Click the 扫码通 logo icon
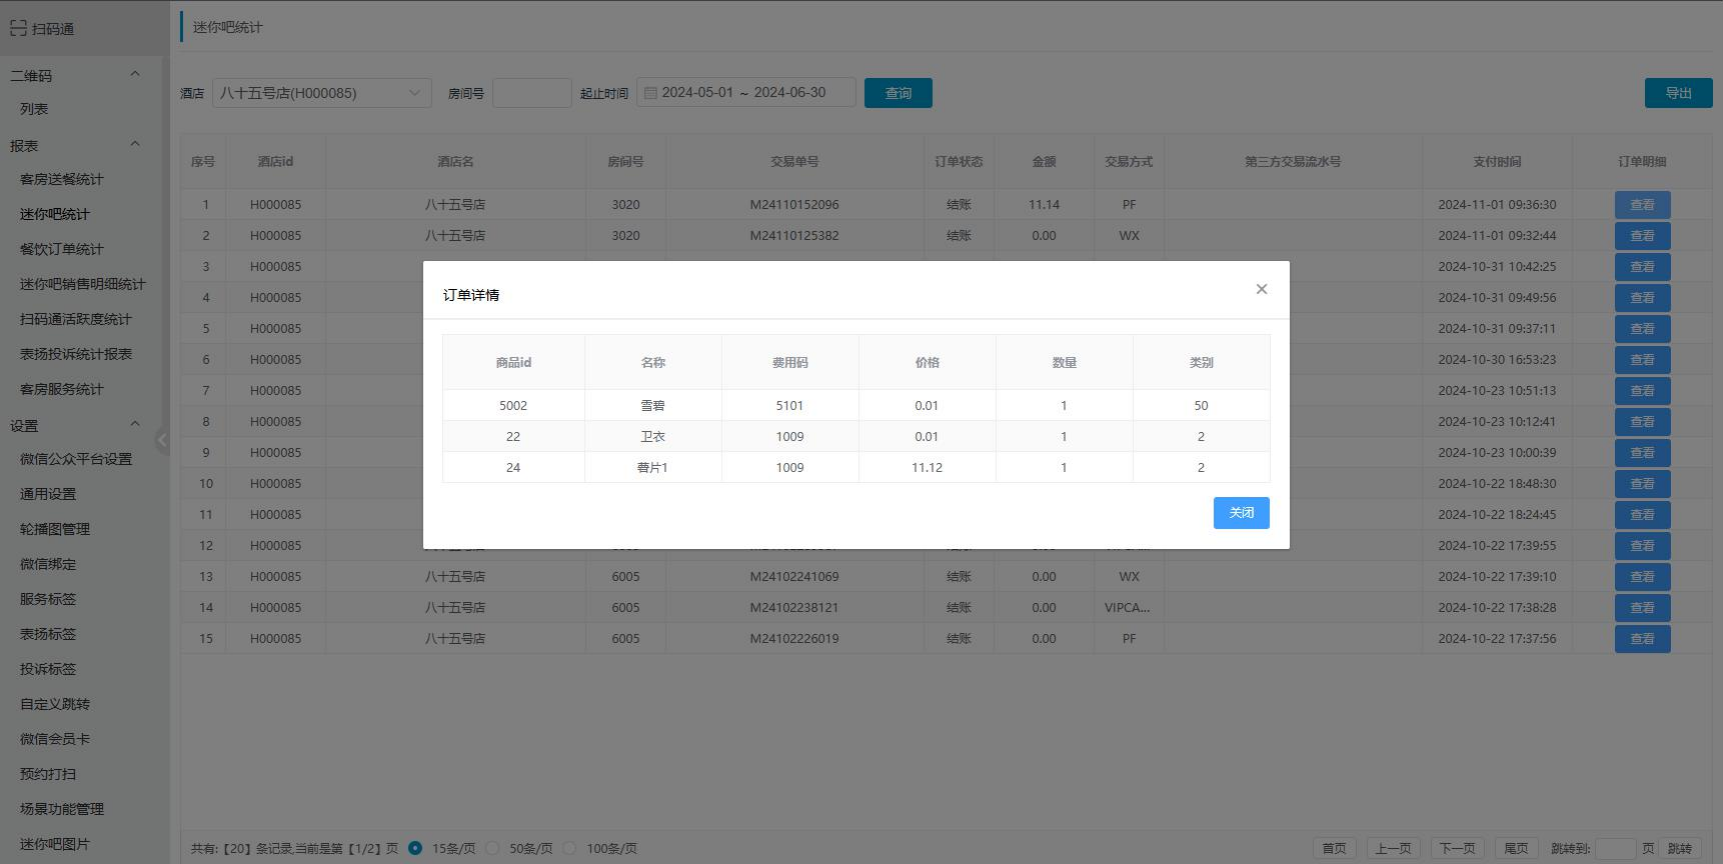Viewport: 1723px width, 864px height. click(x=18, y=28)
